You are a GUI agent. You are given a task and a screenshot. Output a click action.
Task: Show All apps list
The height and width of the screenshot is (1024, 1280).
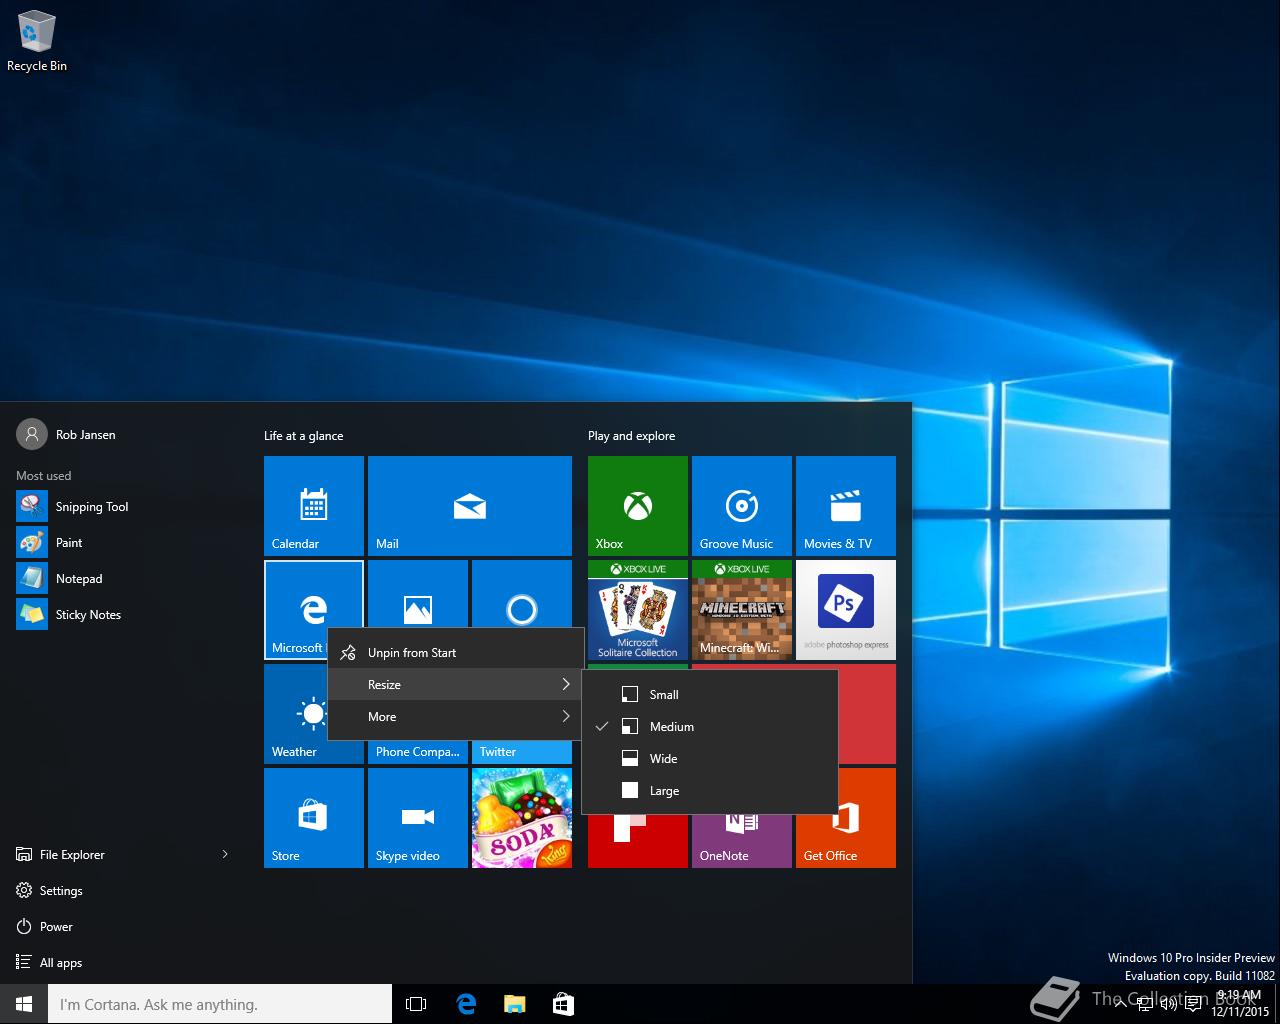point(124,963)
